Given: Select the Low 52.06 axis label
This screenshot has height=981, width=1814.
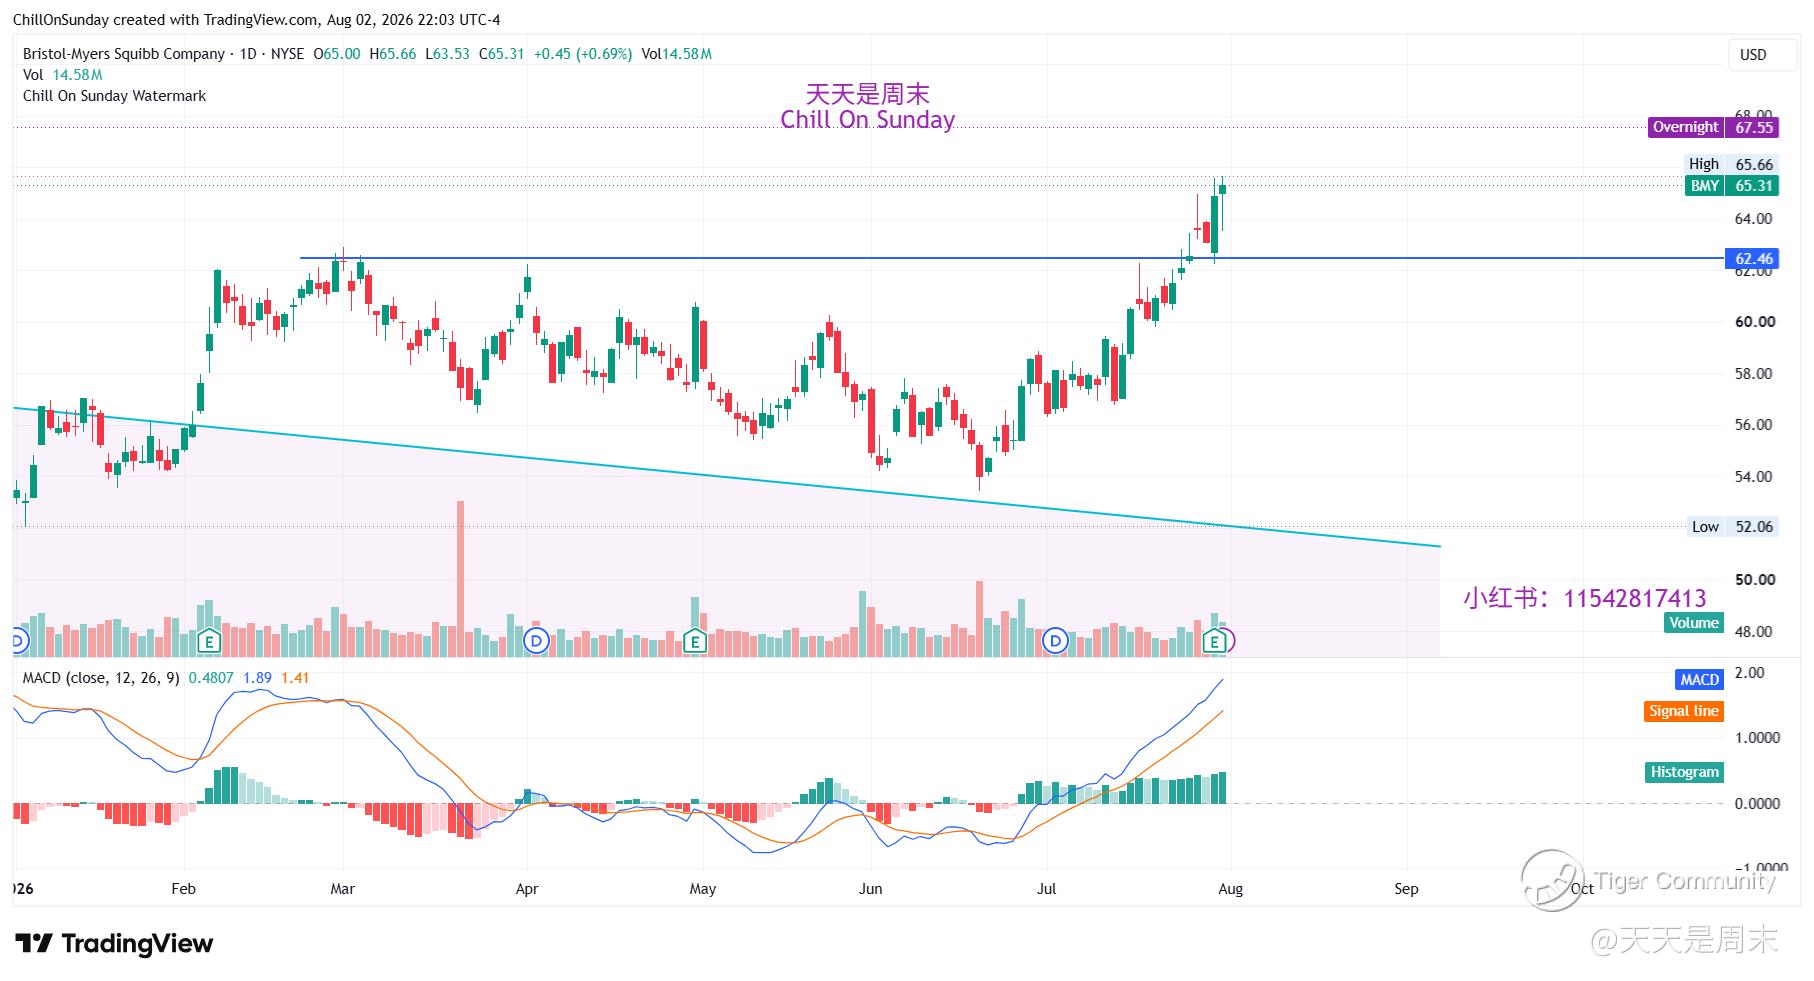Looking at the screenshot, I should [1733, 526].
